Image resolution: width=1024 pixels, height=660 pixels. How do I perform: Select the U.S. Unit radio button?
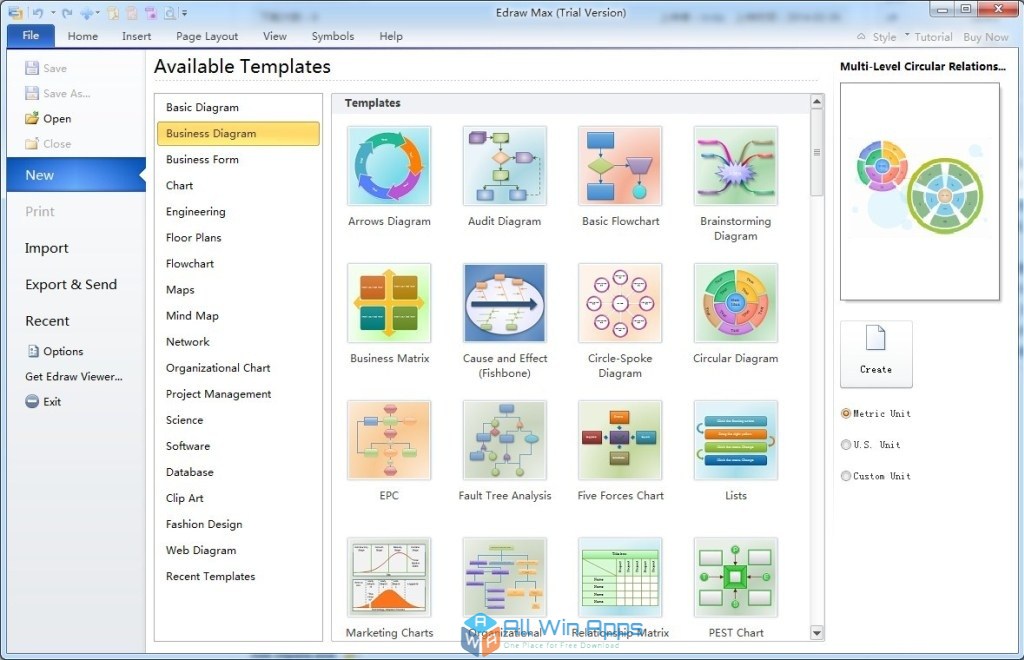(x=846, y=445)
